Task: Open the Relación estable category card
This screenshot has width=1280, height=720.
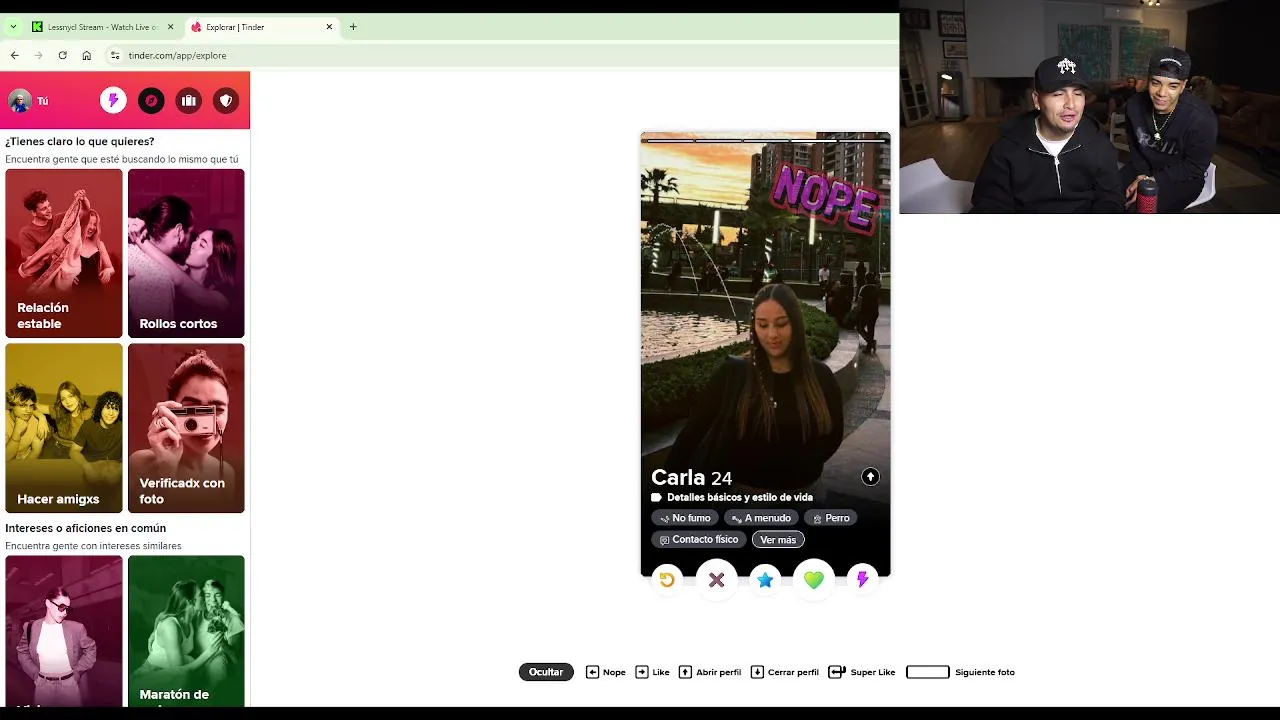Action: [x=64, y=253]
